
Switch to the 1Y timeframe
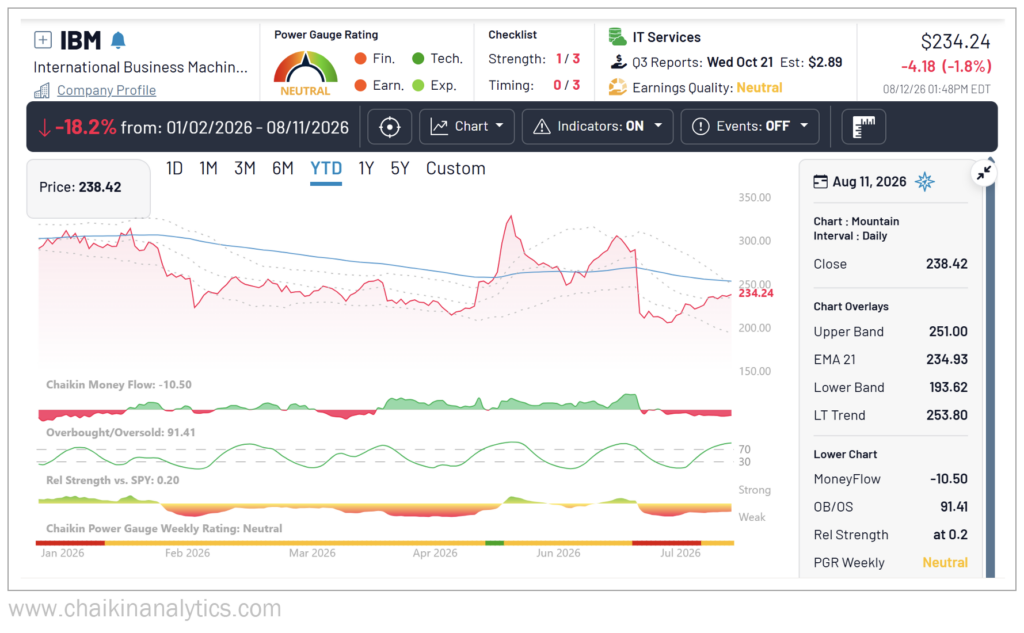coord(366,169)
